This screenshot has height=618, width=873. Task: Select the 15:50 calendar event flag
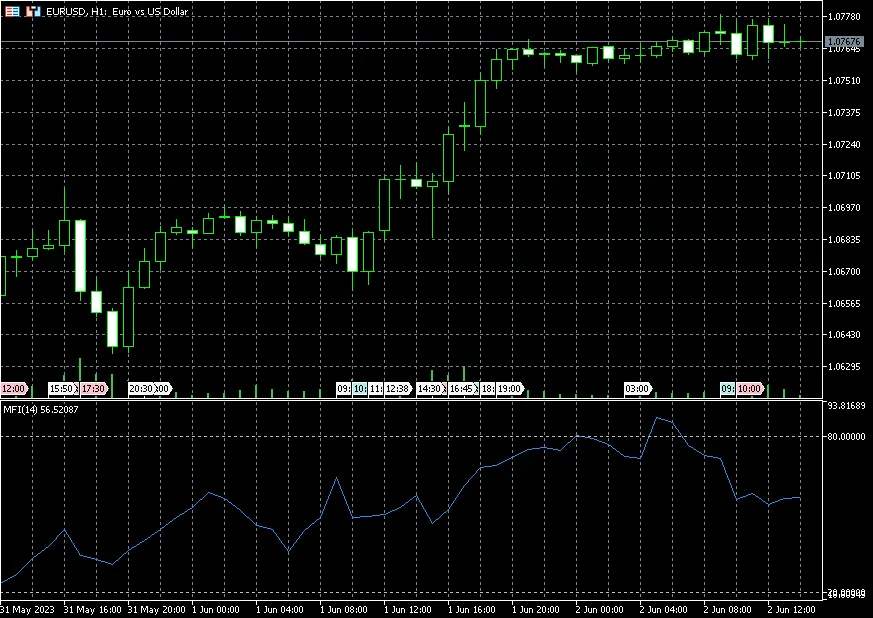(x=62, y=388)
